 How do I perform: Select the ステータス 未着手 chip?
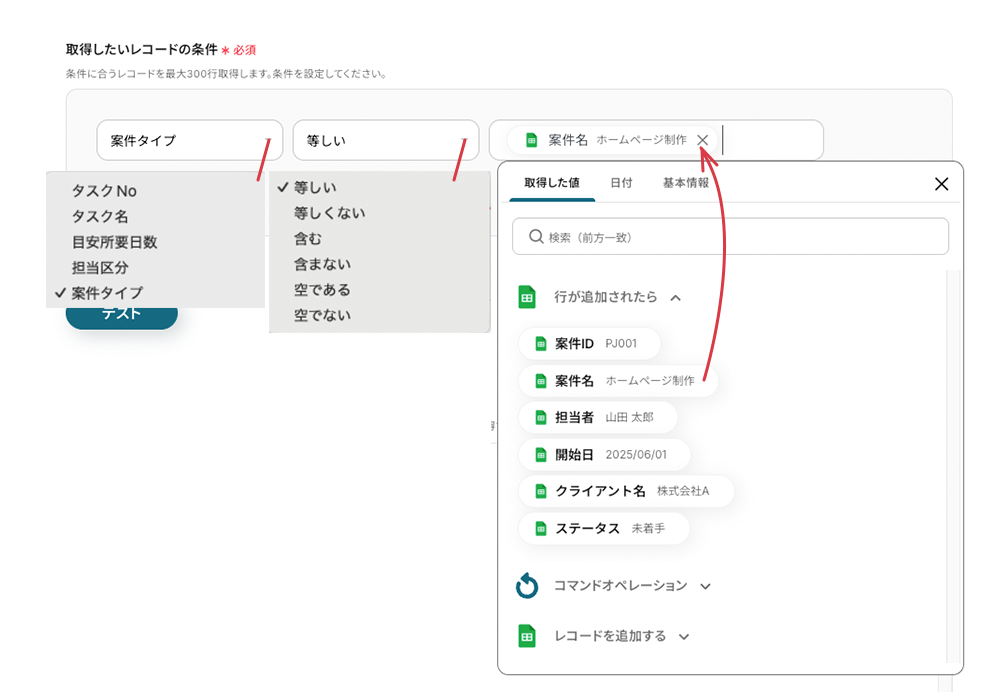[x=603, y=528]
